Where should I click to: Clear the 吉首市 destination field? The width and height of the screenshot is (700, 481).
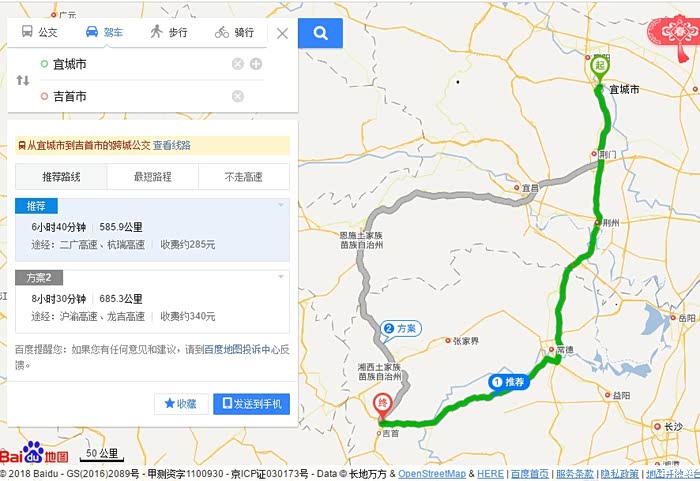point(238,96)
